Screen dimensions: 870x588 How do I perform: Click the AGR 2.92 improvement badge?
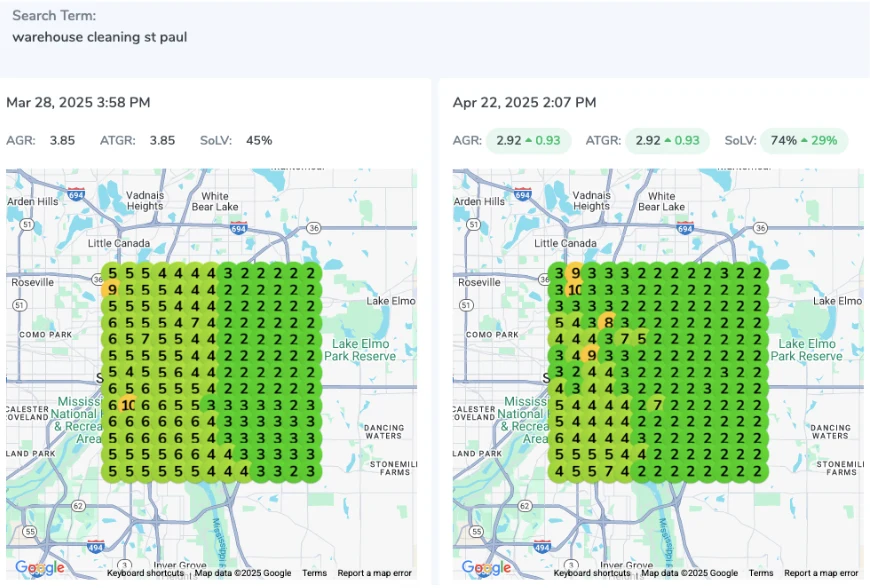tap(528, 141)
